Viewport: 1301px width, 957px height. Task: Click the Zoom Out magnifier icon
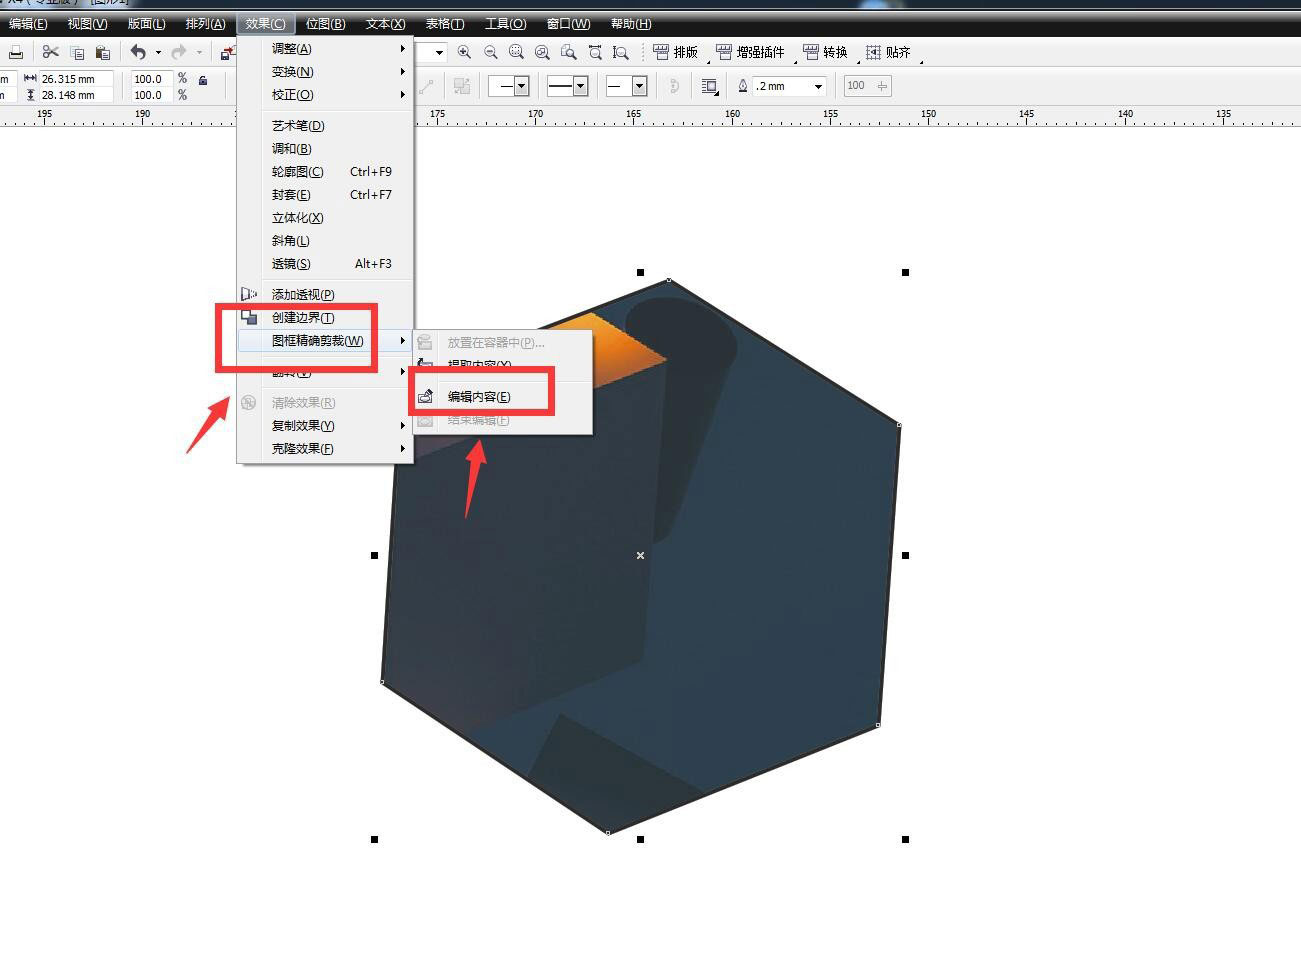point(490,52)
